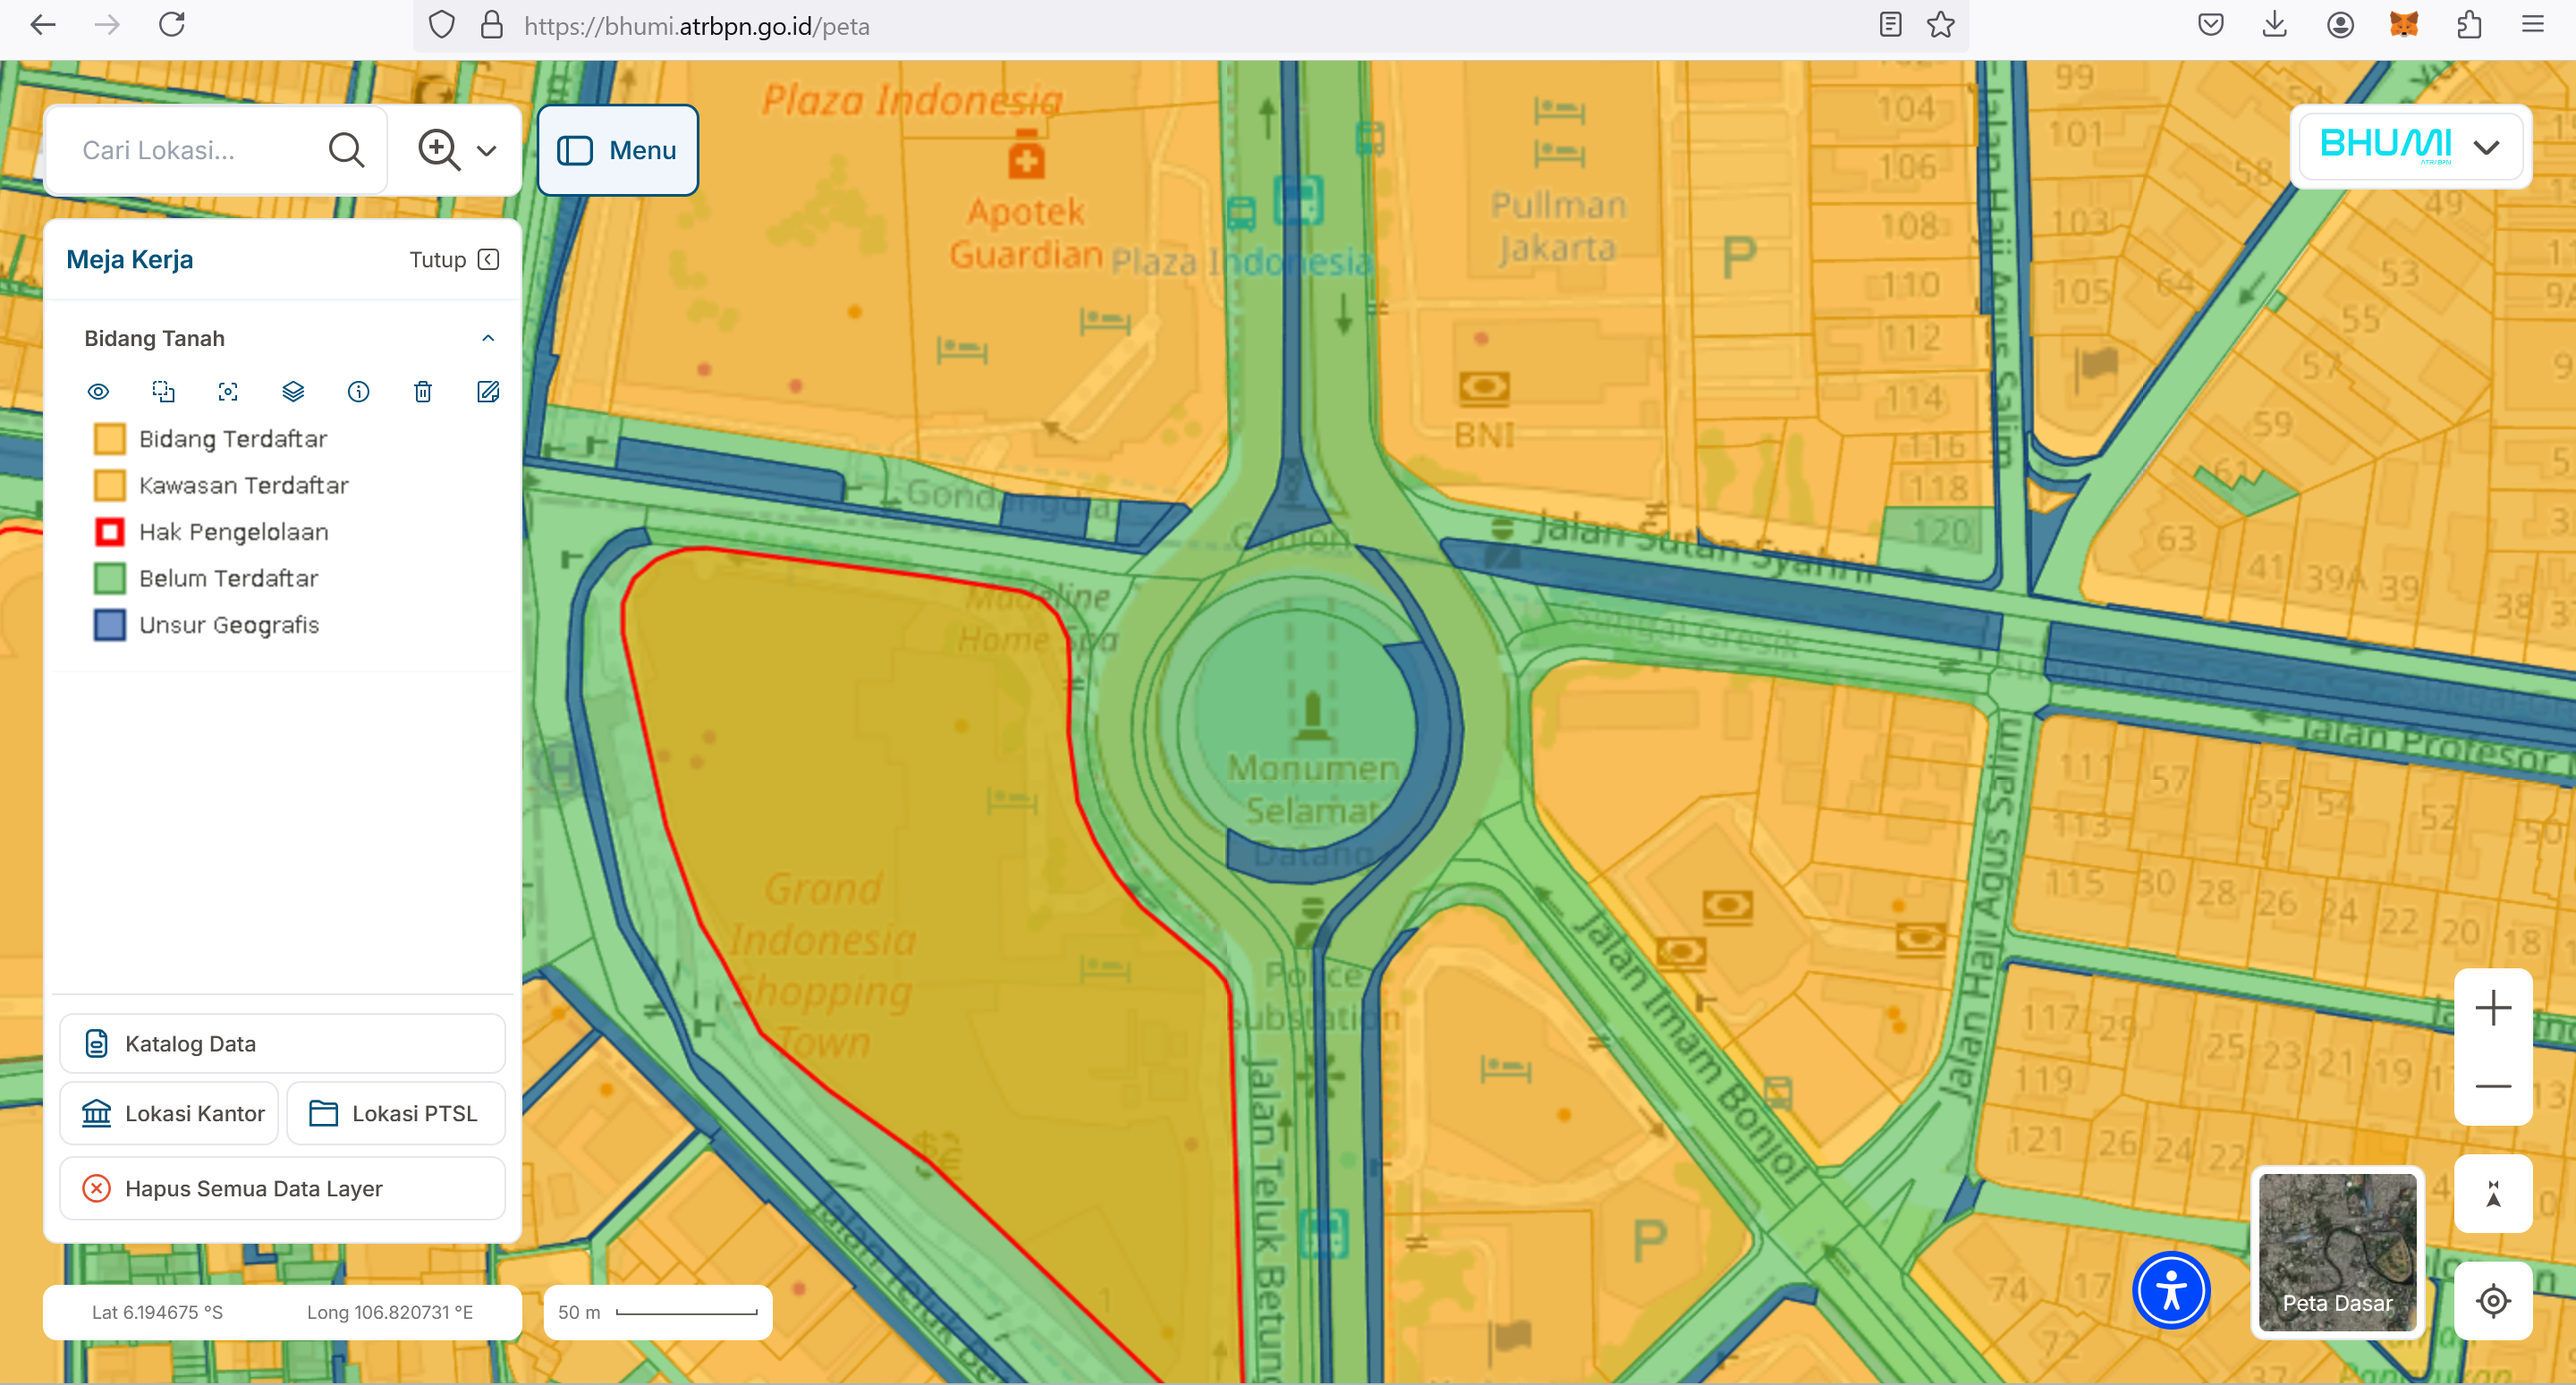Open the extensions puzzle icon
The width and height of the screenshot is (2576, 1385).
(2468, 25)
